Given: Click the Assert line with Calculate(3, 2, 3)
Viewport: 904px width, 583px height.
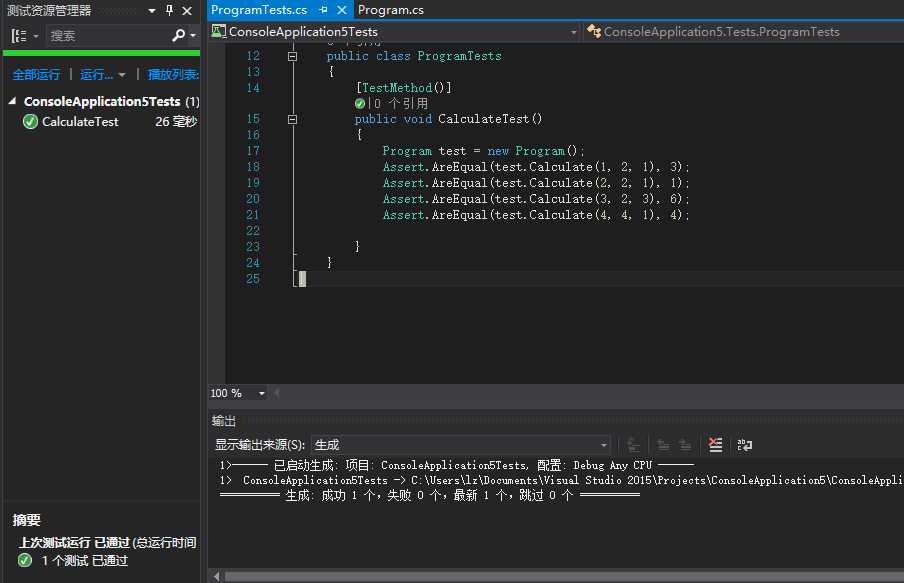Looking at the screenshot, I should pos(536,199).
